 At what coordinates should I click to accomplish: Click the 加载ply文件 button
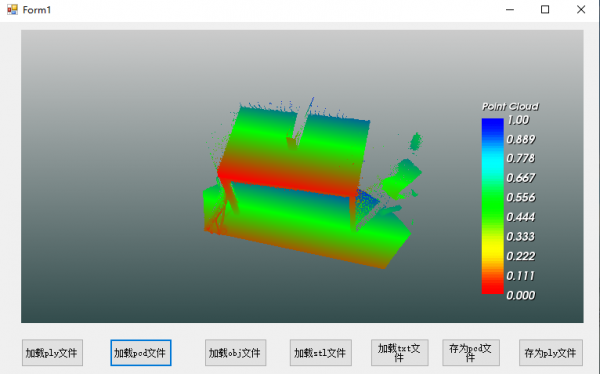tap(52, 353)
